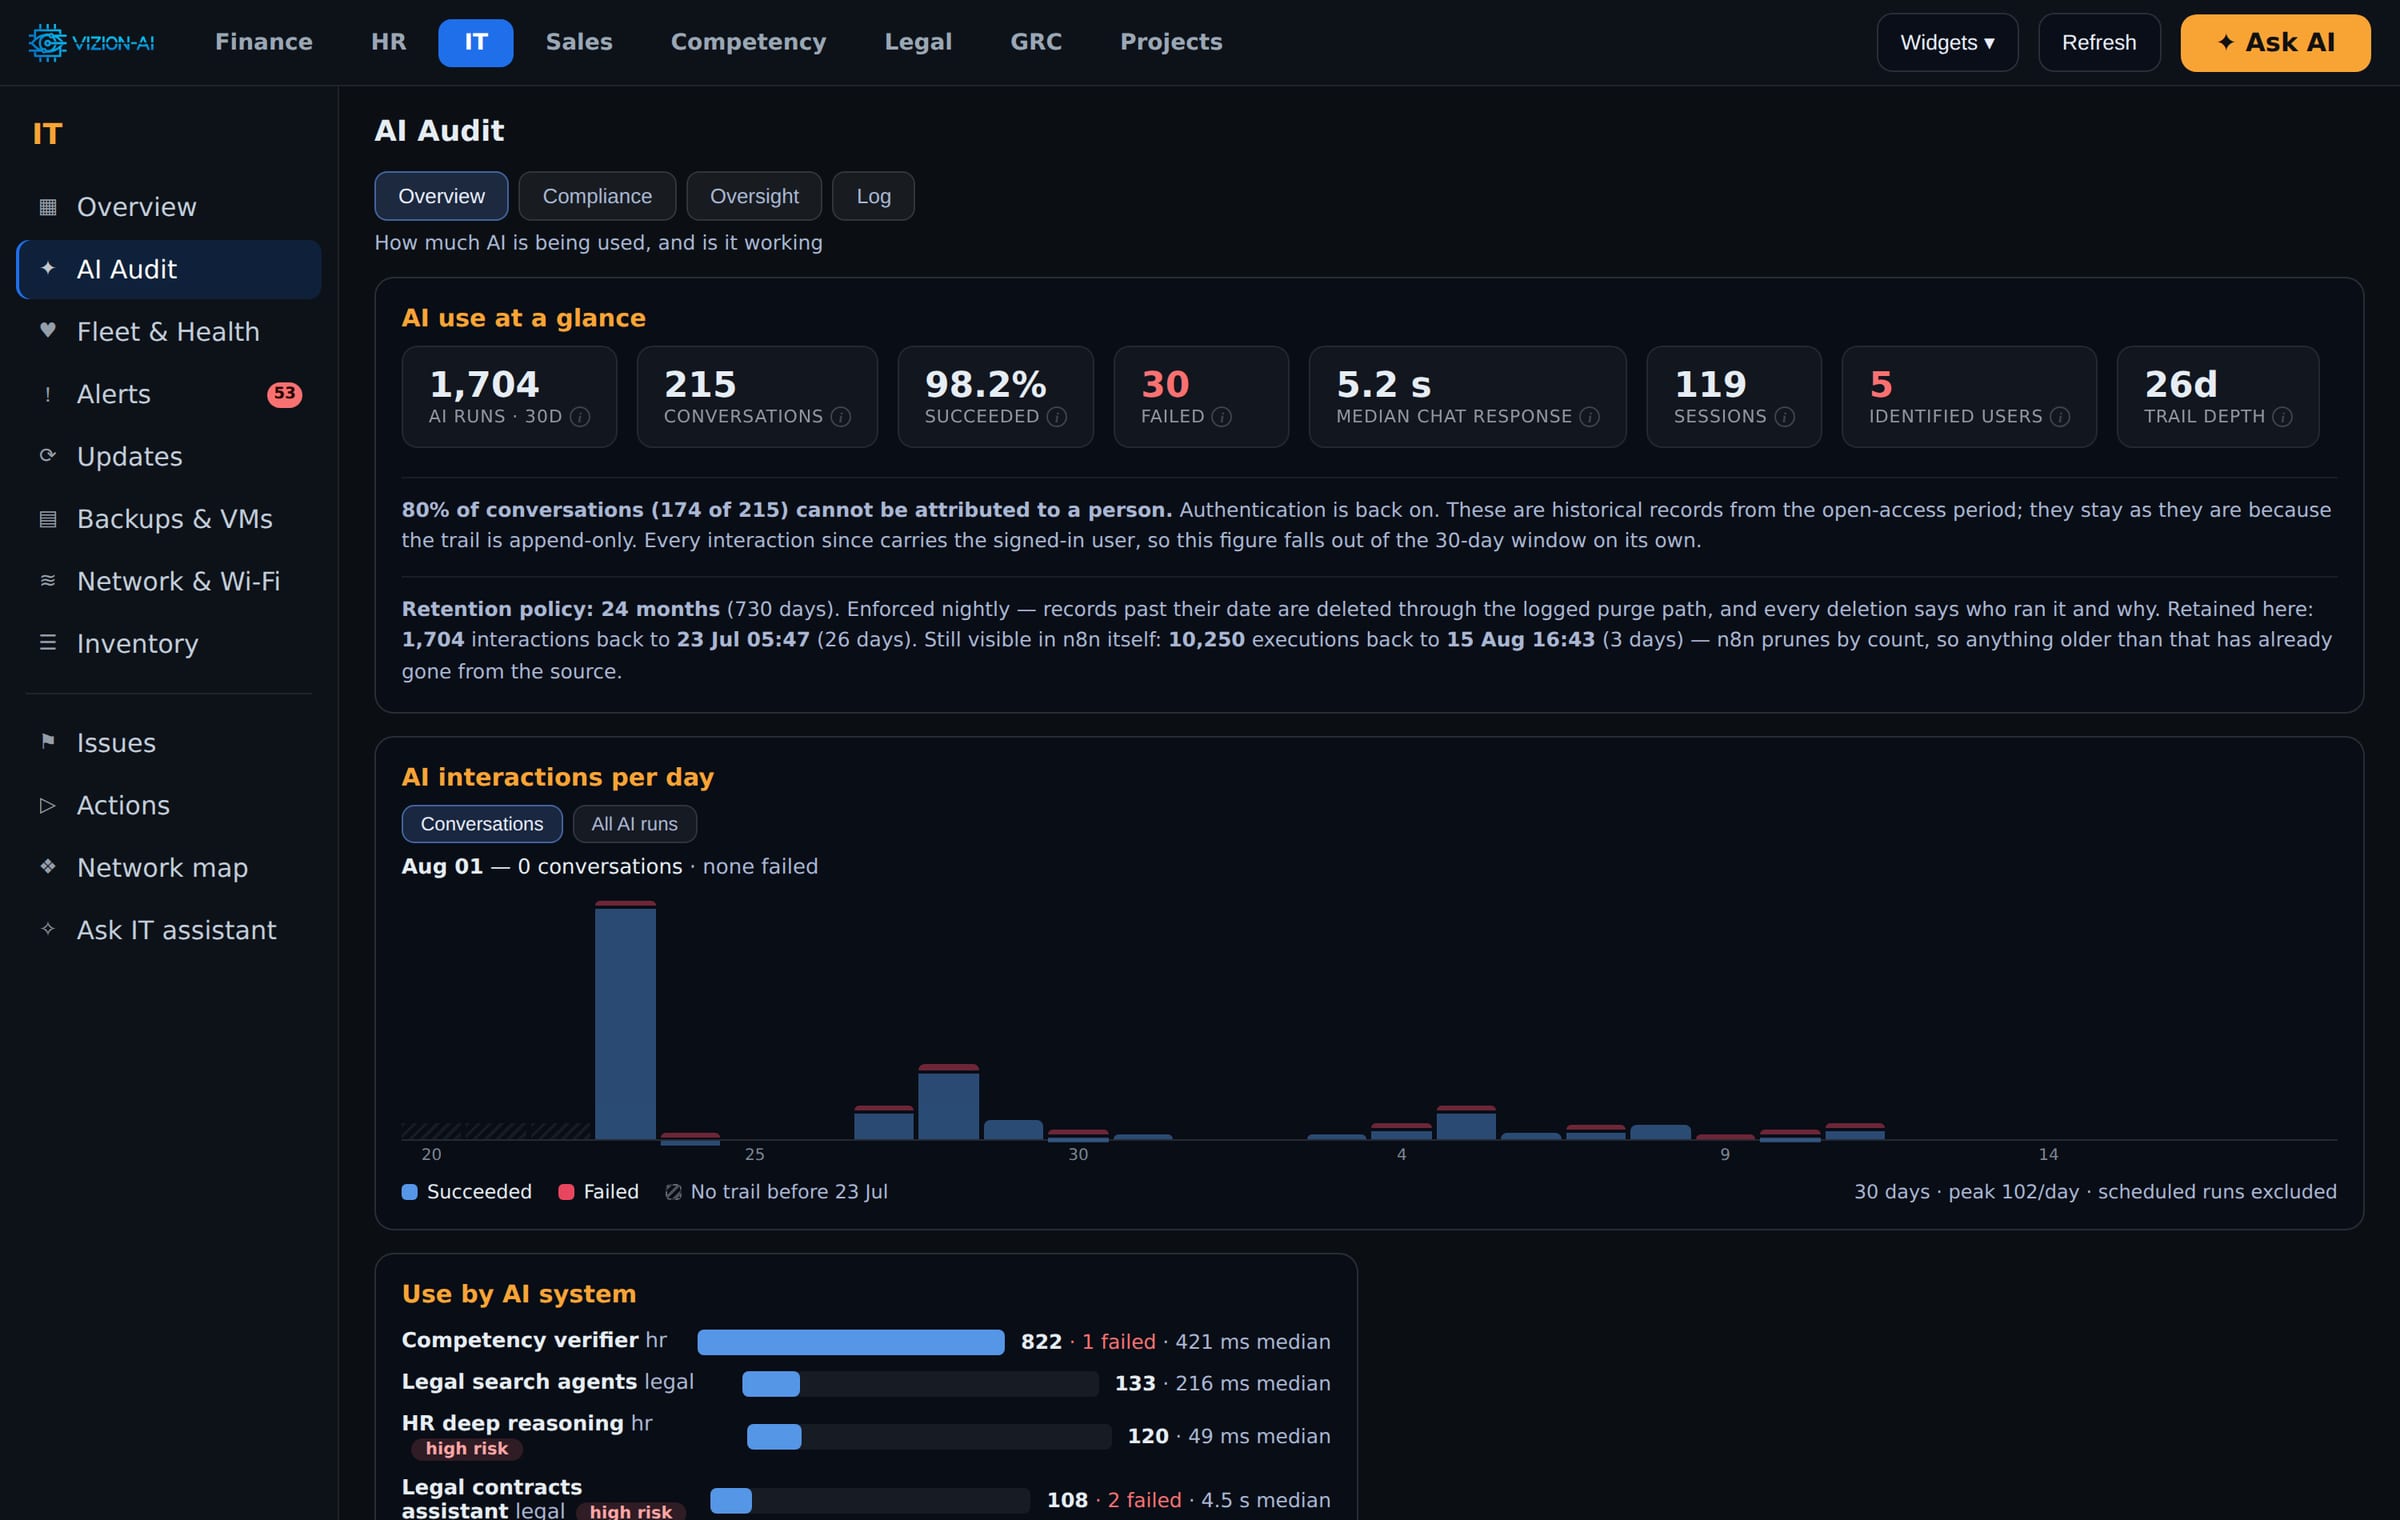The image size is (2400, 1520).
Task: Switch to the Oversight tab
Action: point(754,196)
